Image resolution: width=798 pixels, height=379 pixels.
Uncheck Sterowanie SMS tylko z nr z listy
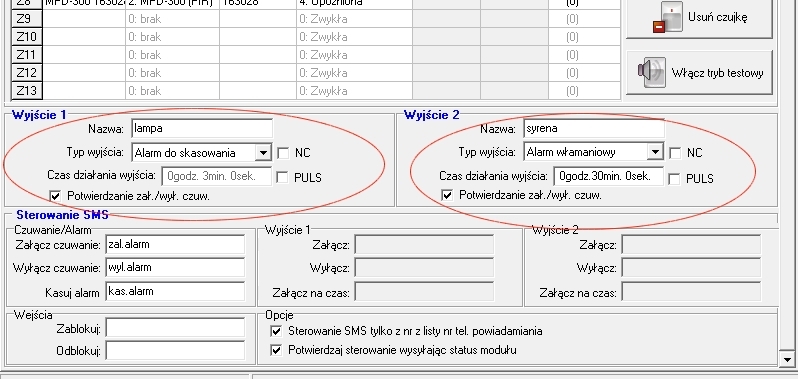[276, 331]
